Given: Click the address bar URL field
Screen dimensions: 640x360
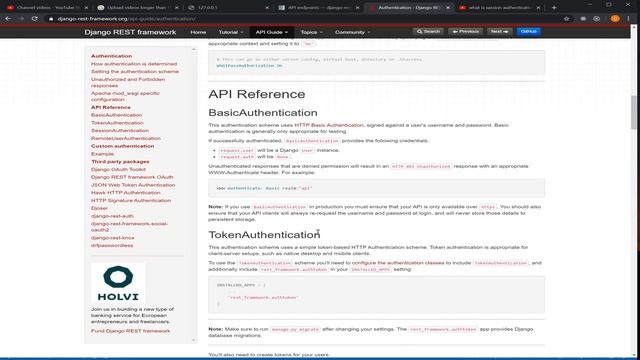Looking at the screenshot, I should click(302, 19).
